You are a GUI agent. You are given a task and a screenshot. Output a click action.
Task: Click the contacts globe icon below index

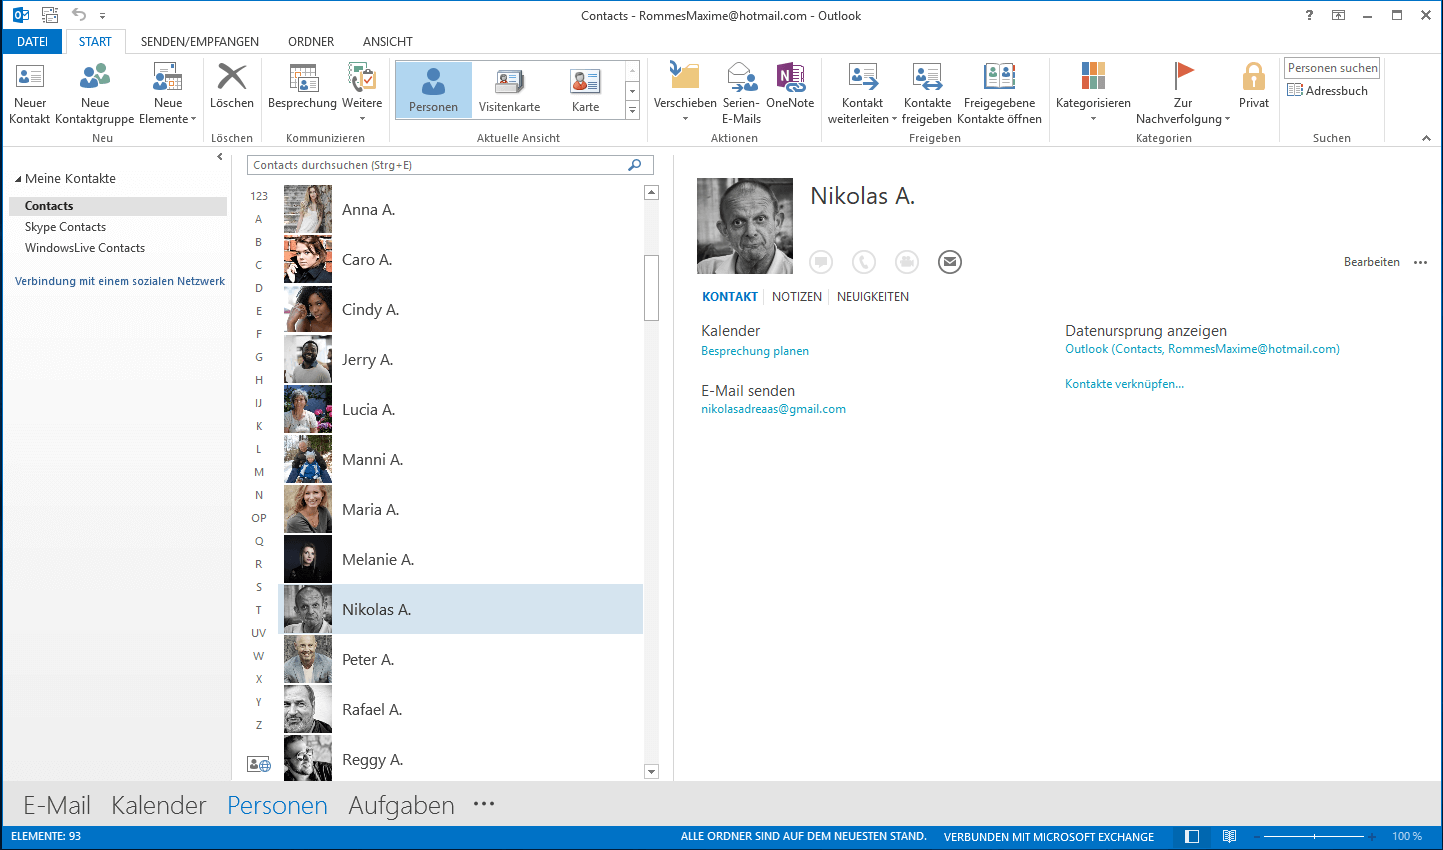tap(259, 764)
